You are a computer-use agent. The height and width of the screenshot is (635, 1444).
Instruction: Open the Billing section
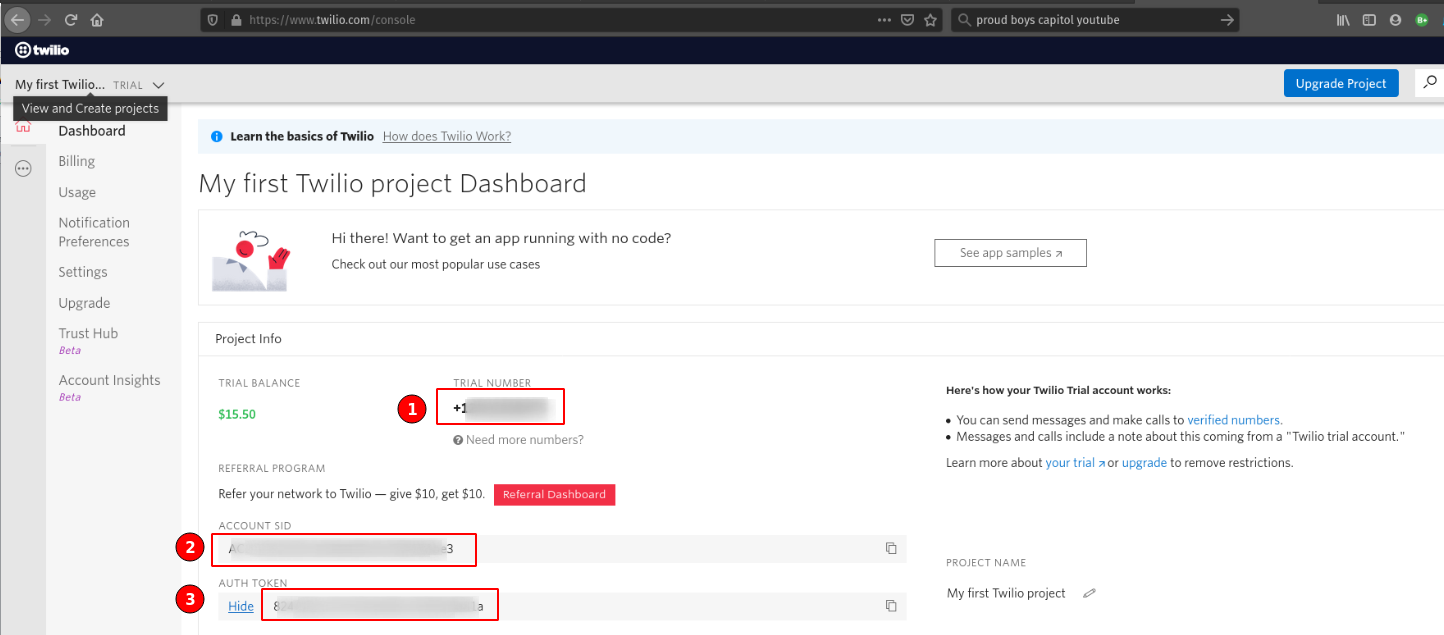coord(76,161)
